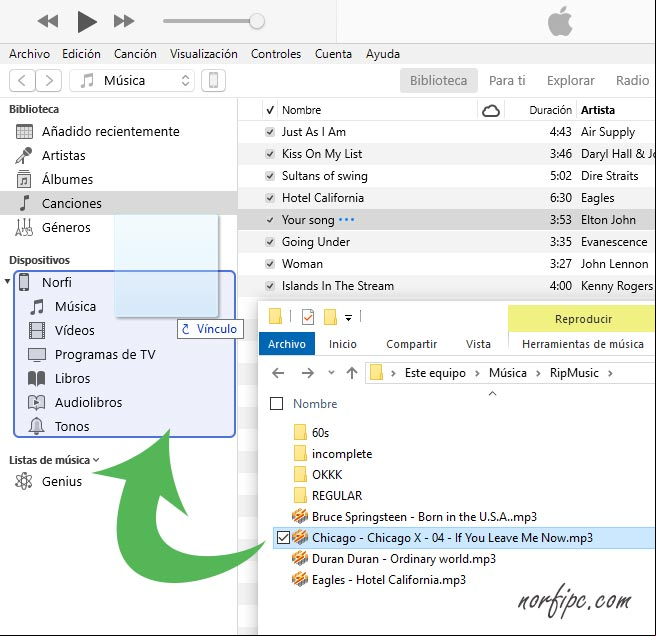Open the Cuenta menu
This screenshot has height=636, width=656.
(333, 54)
